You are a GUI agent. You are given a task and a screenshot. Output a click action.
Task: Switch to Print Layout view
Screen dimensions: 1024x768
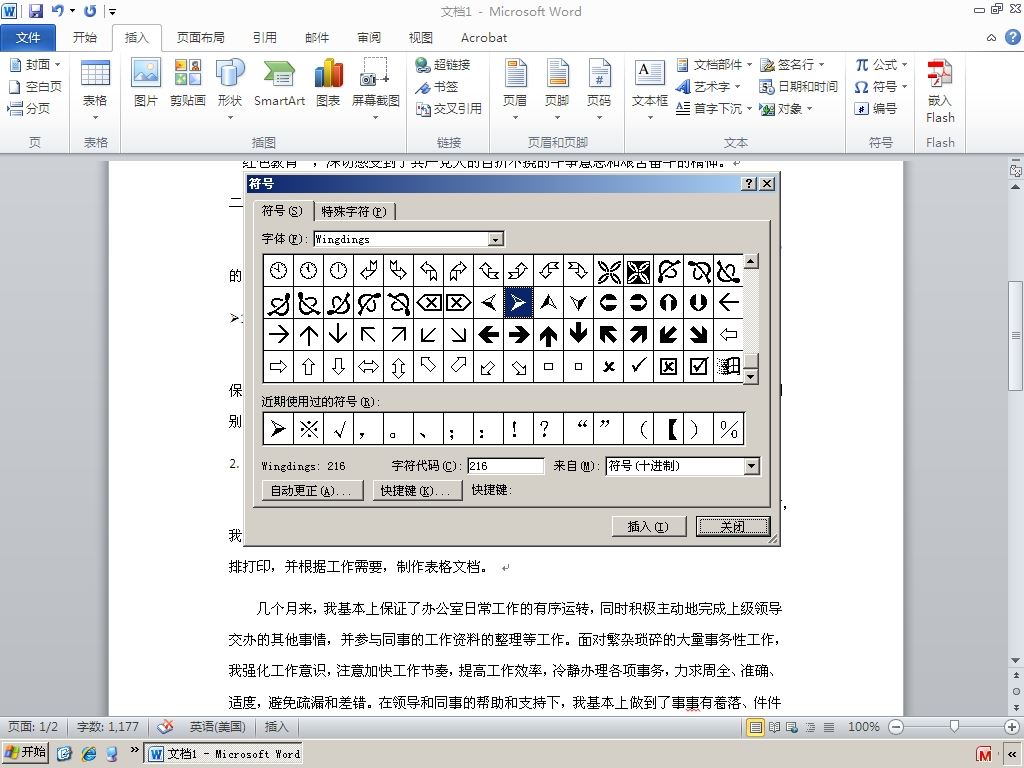(x=755, y=727)
